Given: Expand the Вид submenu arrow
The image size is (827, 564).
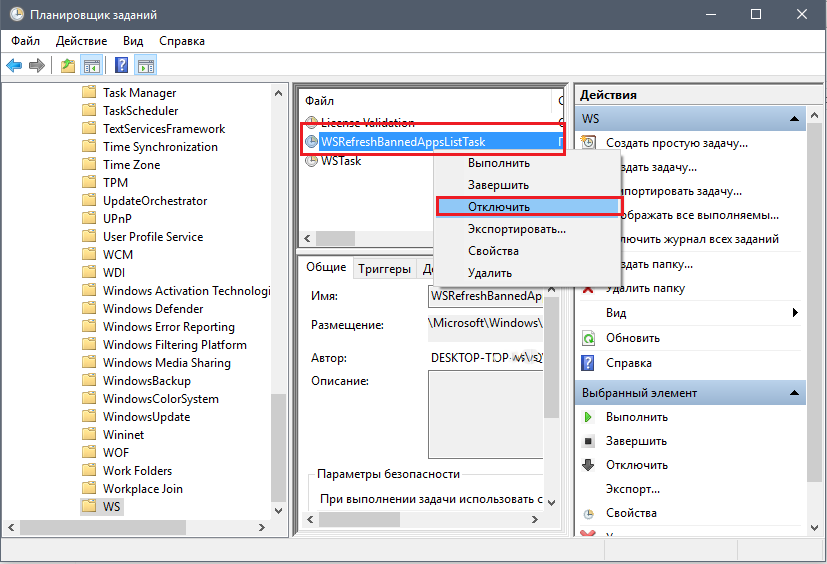Looking at the screenshot, I should tap(795, 312).
